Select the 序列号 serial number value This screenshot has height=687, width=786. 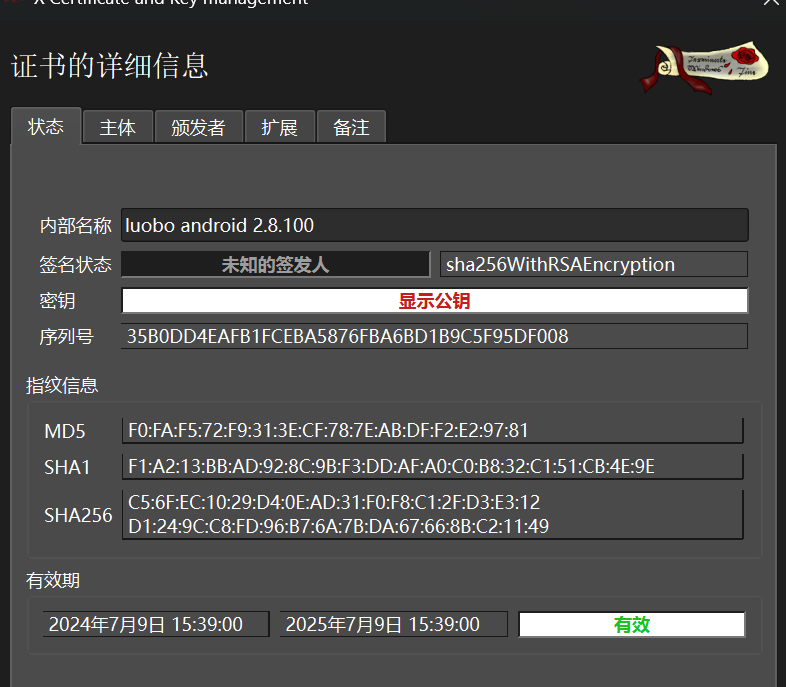tap(434, 337)
